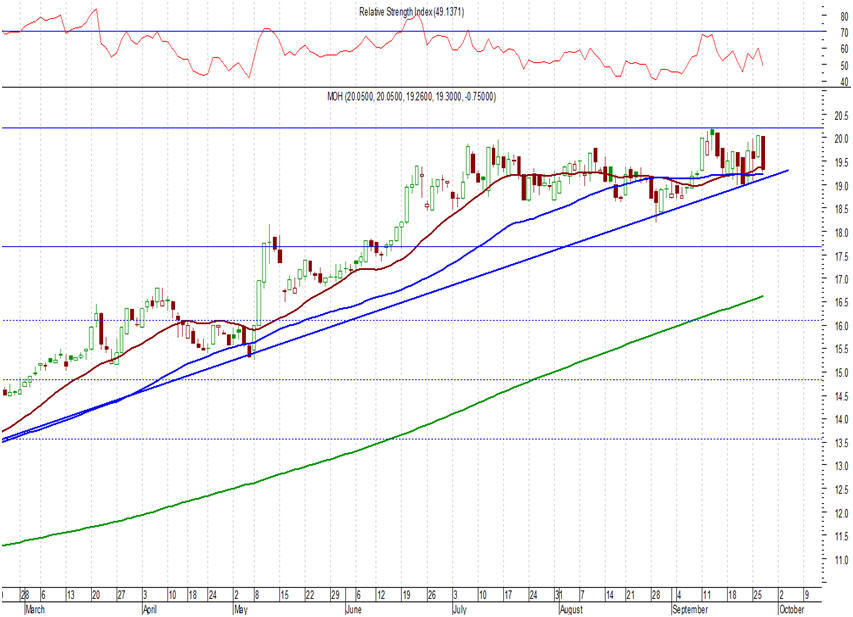Image resolution: width=853 pixels, height=617 pixels.
Task: Select the May month label
Action: coord(240,609)
